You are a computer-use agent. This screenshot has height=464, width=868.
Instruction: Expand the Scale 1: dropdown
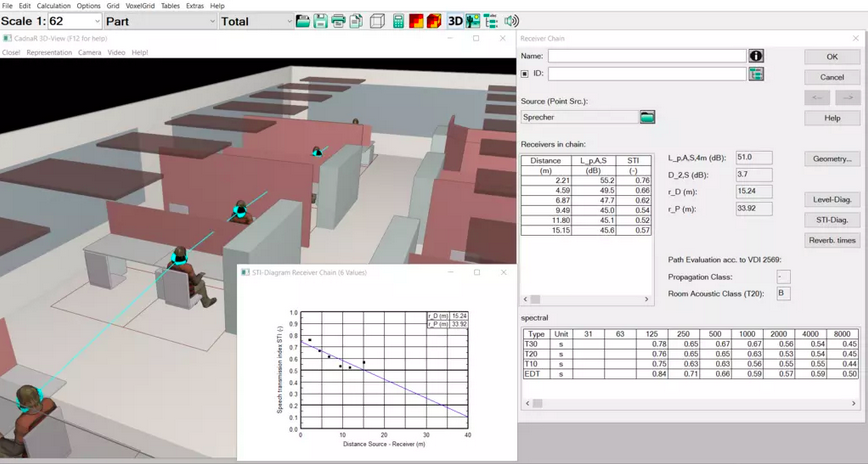(96, 21)
